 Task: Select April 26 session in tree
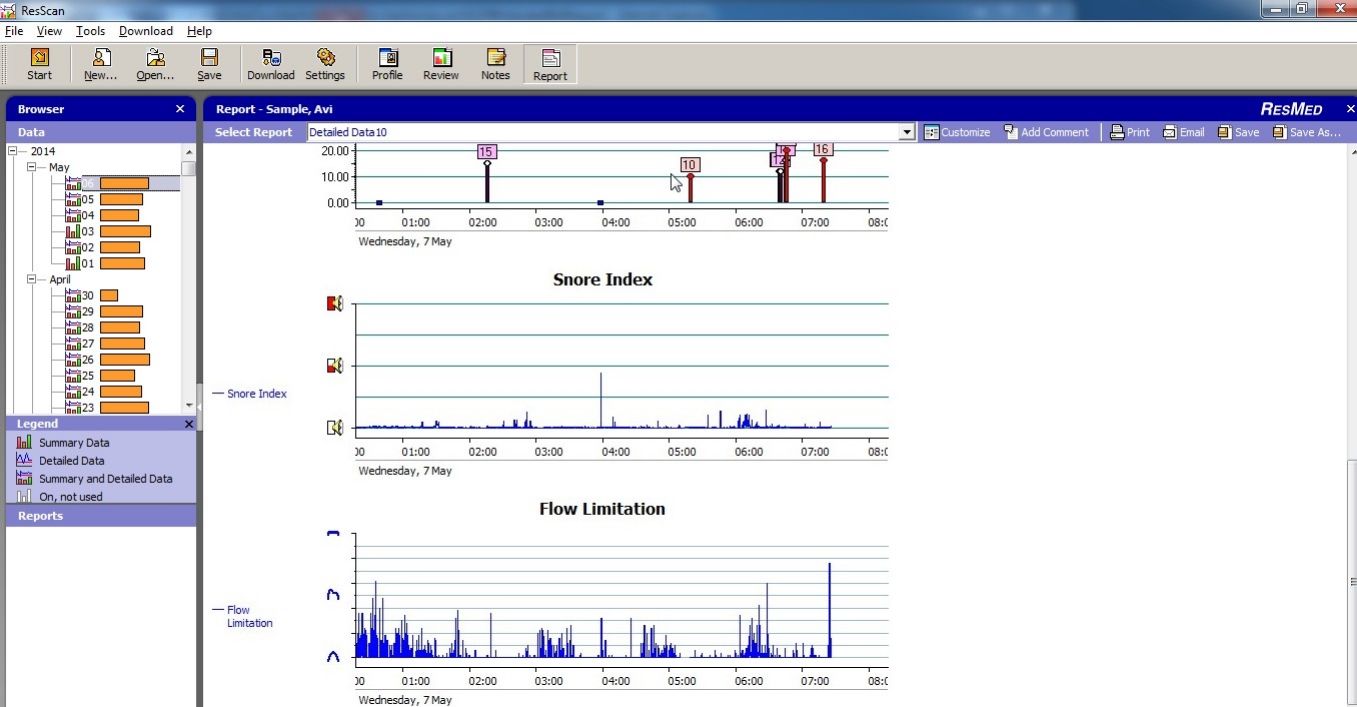[107, 359]
